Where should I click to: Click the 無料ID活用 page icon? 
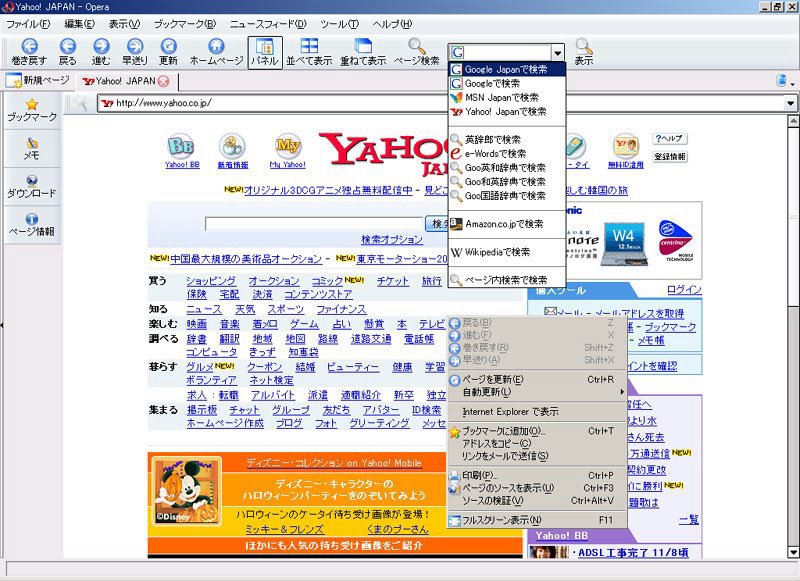point(626,146)
